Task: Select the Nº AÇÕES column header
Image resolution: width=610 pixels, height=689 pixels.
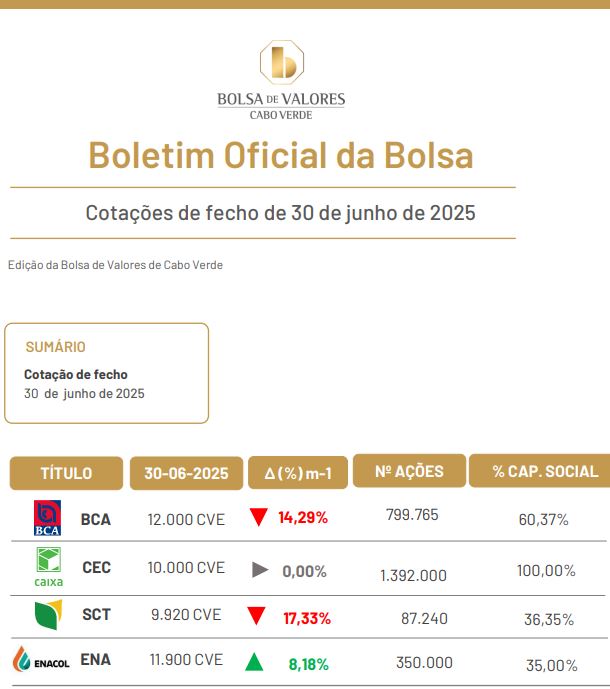Action: click(x=409, y=471)
